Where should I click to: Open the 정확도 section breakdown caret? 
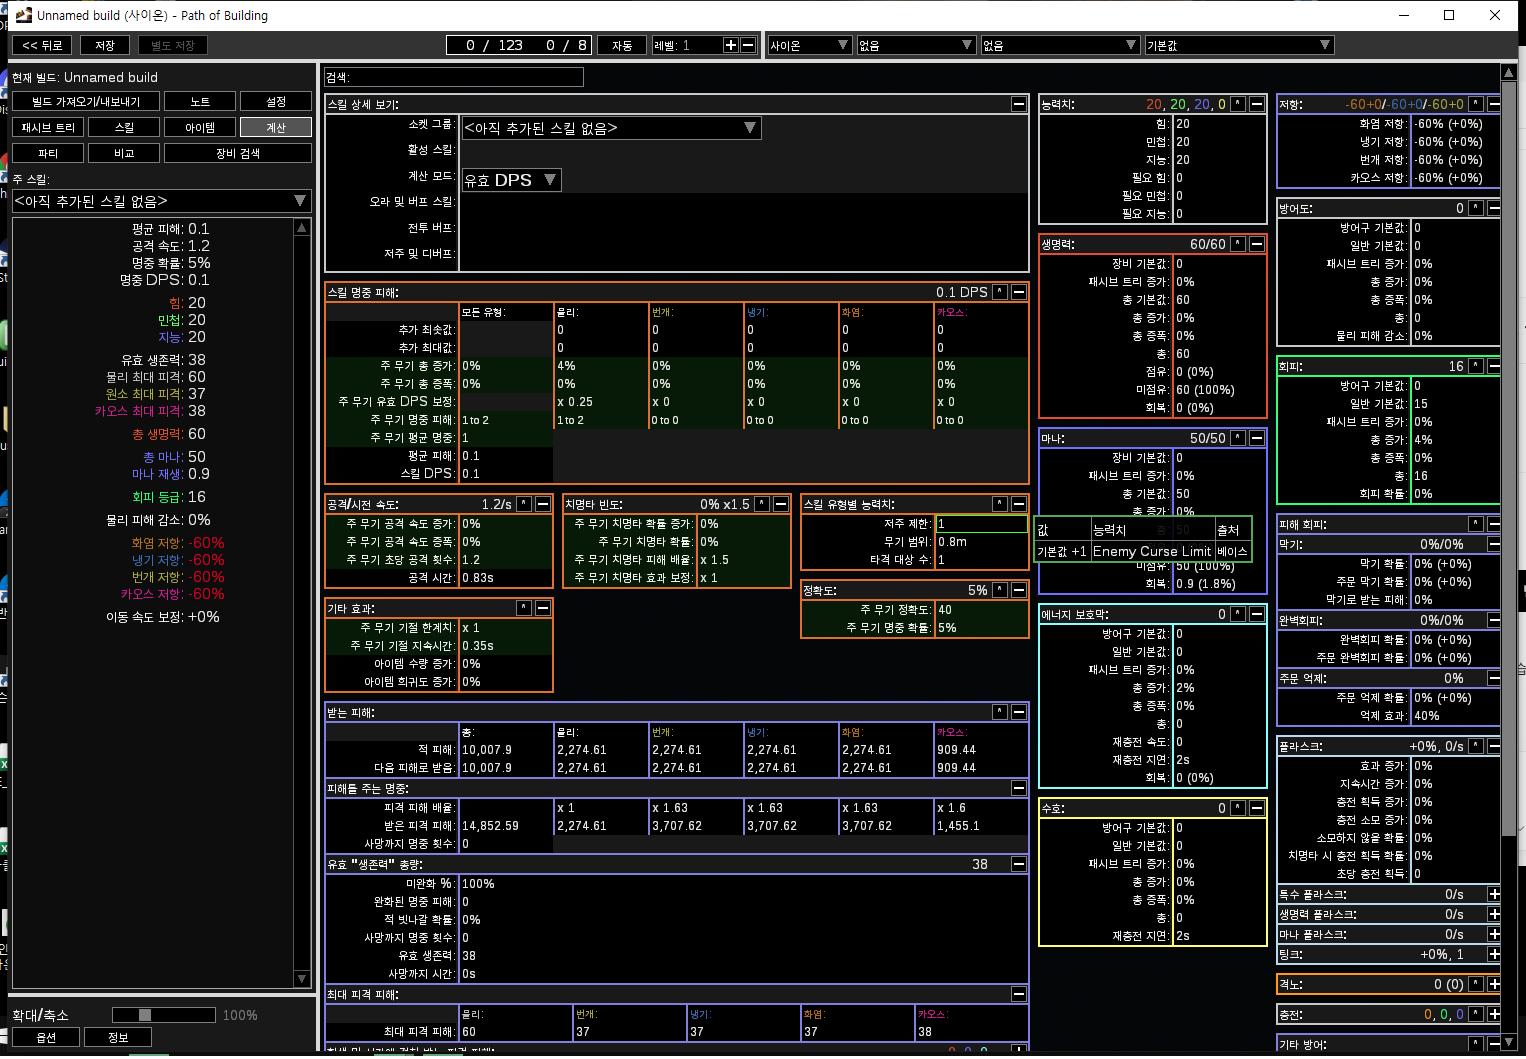click(1000, 590)
